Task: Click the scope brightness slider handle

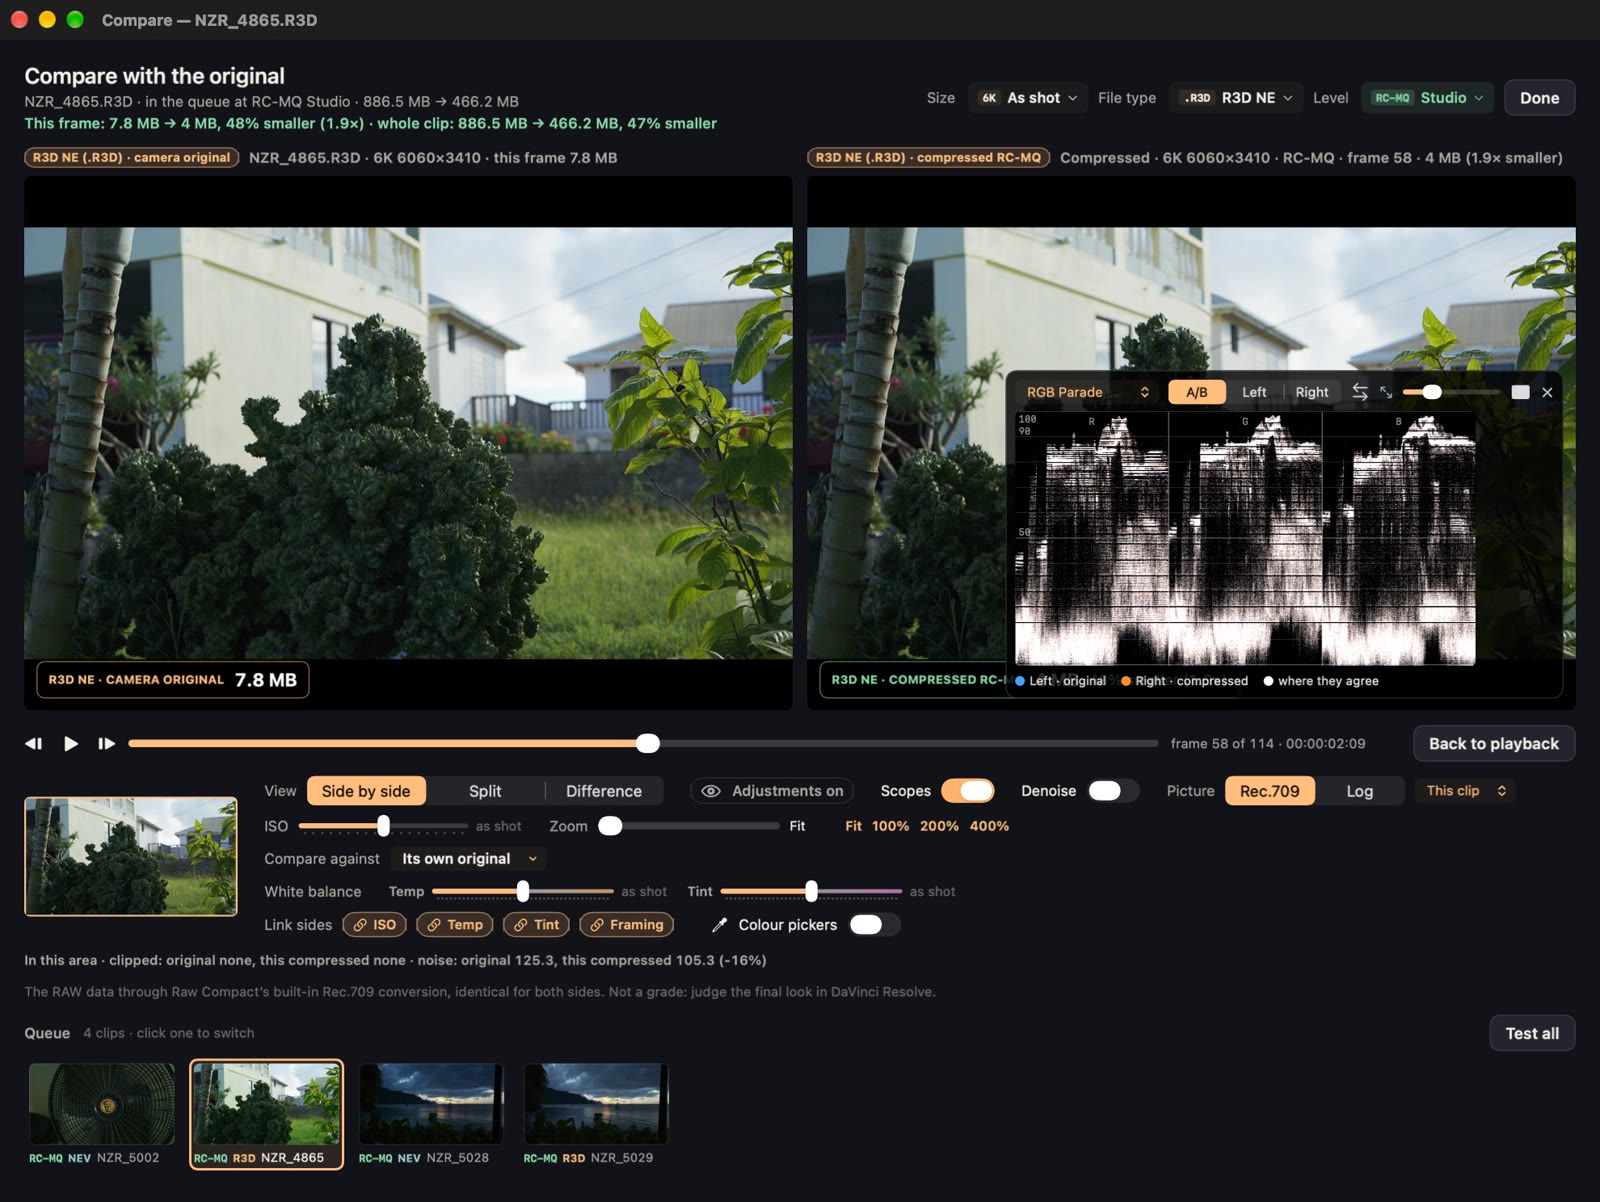Action: pos(1432,392)
